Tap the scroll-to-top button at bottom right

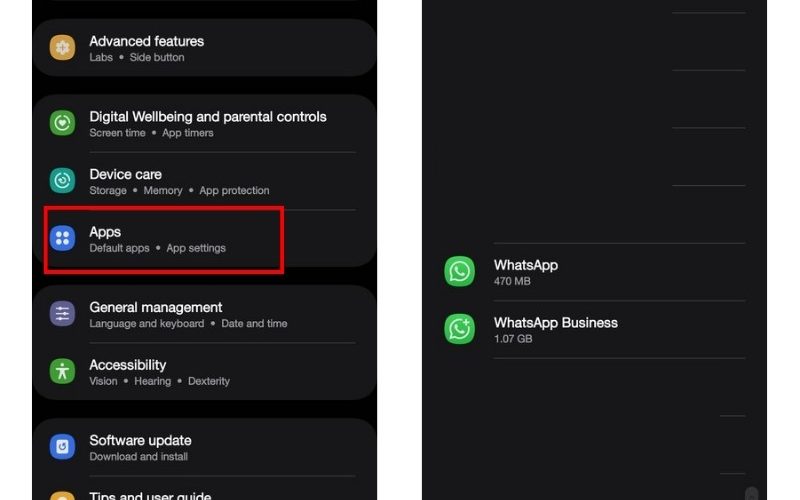752,493
